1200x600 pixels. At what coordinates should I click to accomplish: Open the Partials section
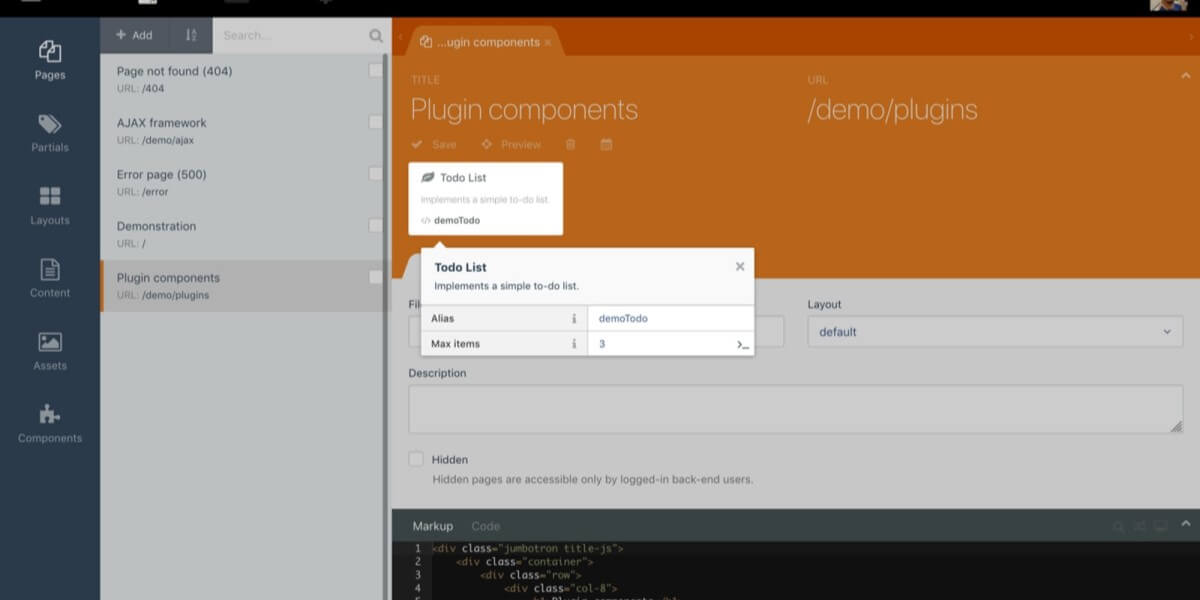[50, 133]
